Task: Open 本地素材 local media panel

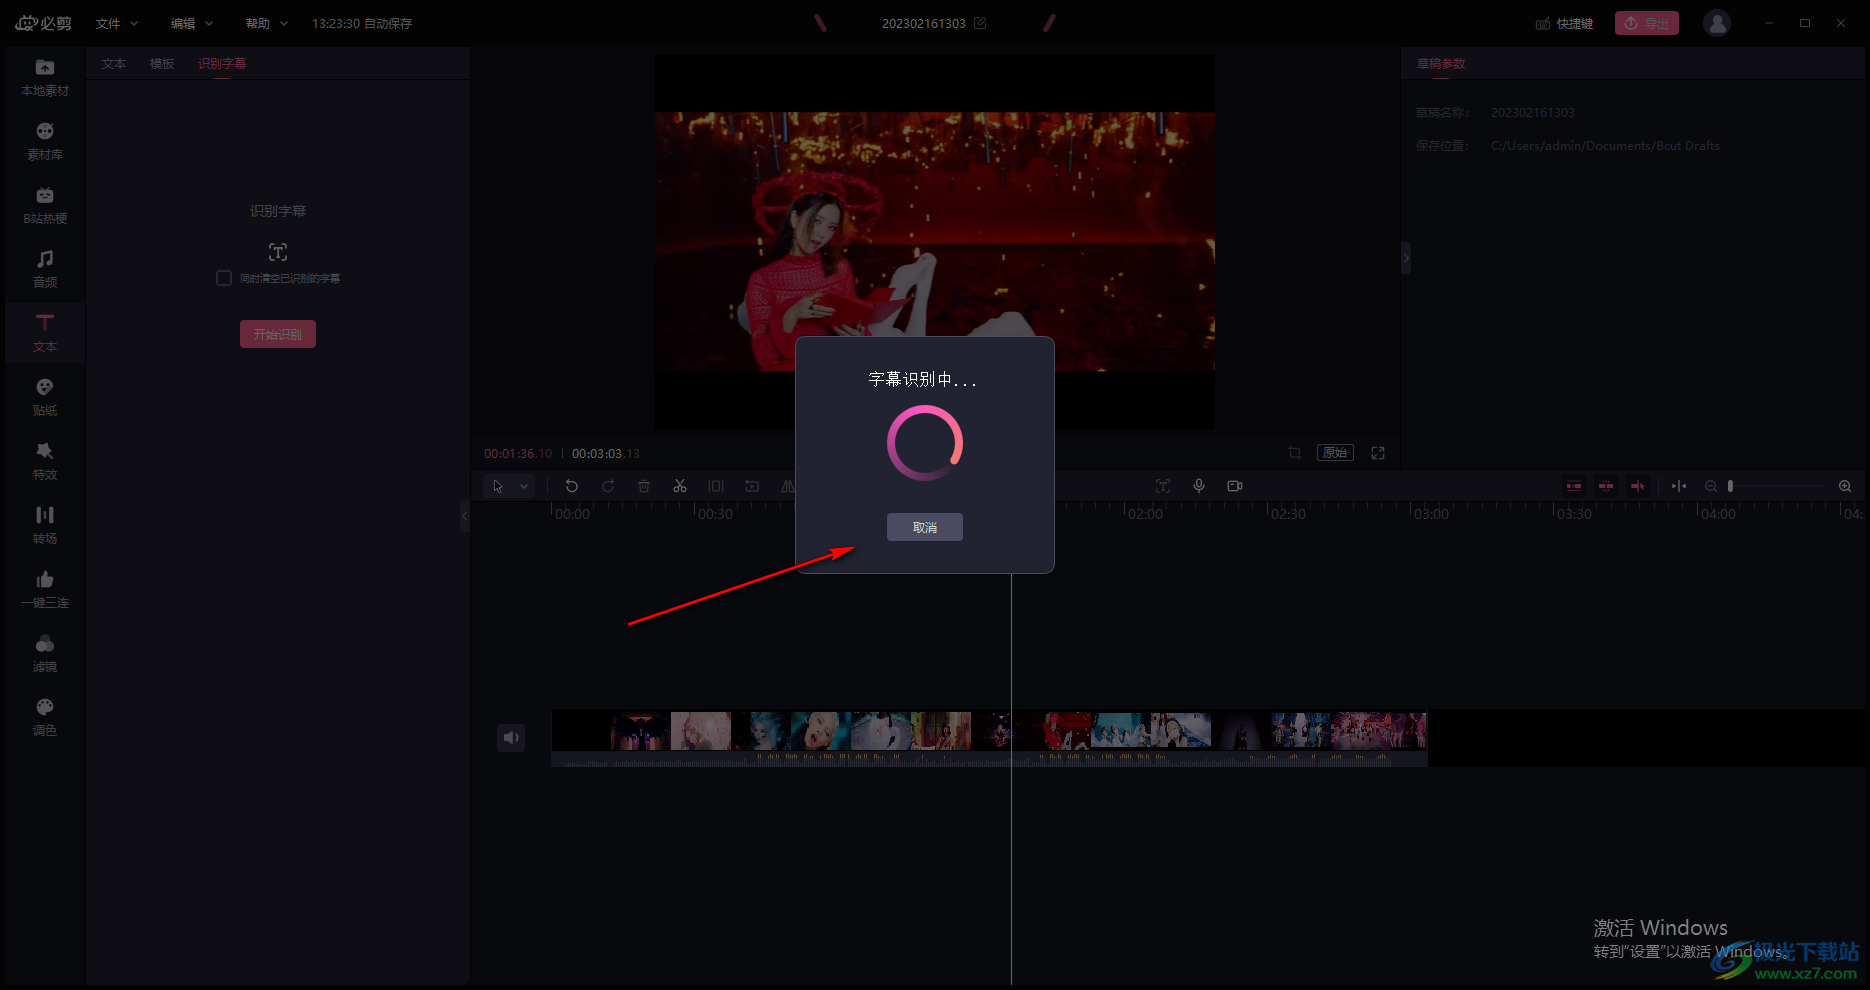Action: 45,78
